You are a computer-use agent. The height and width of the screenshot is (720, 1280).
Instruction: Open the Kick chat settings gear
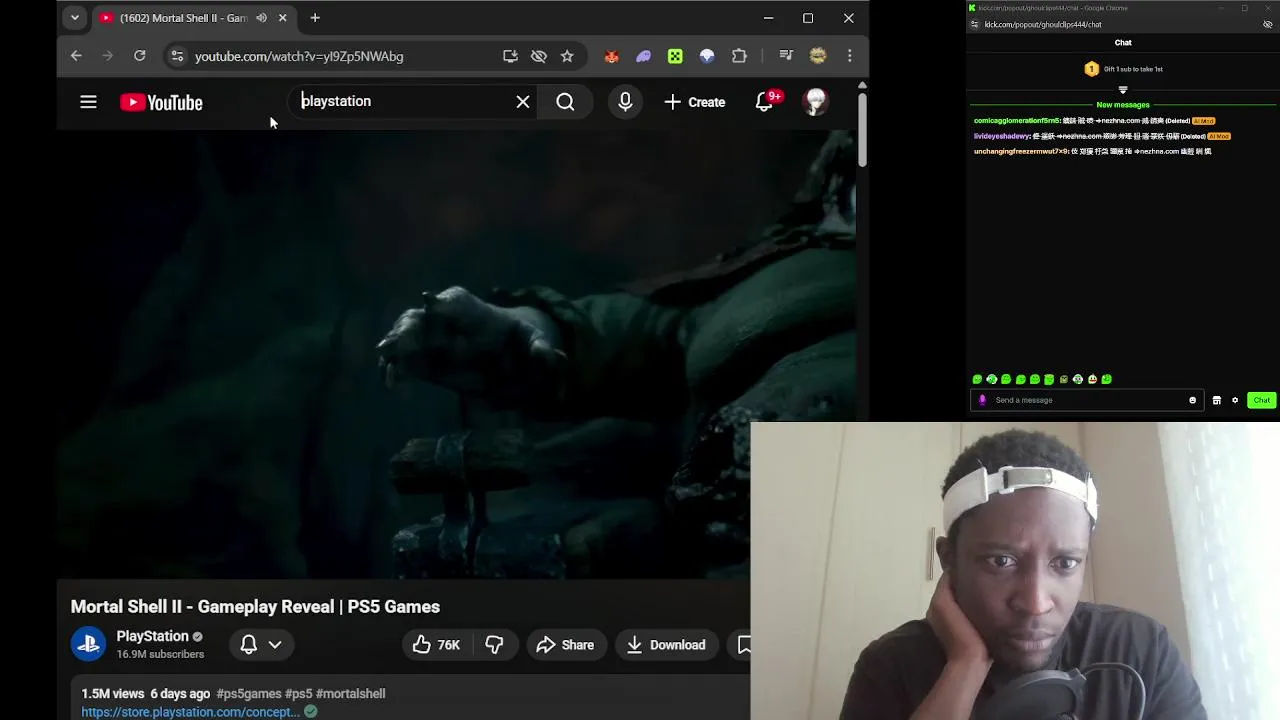(x=1235, y=400)
